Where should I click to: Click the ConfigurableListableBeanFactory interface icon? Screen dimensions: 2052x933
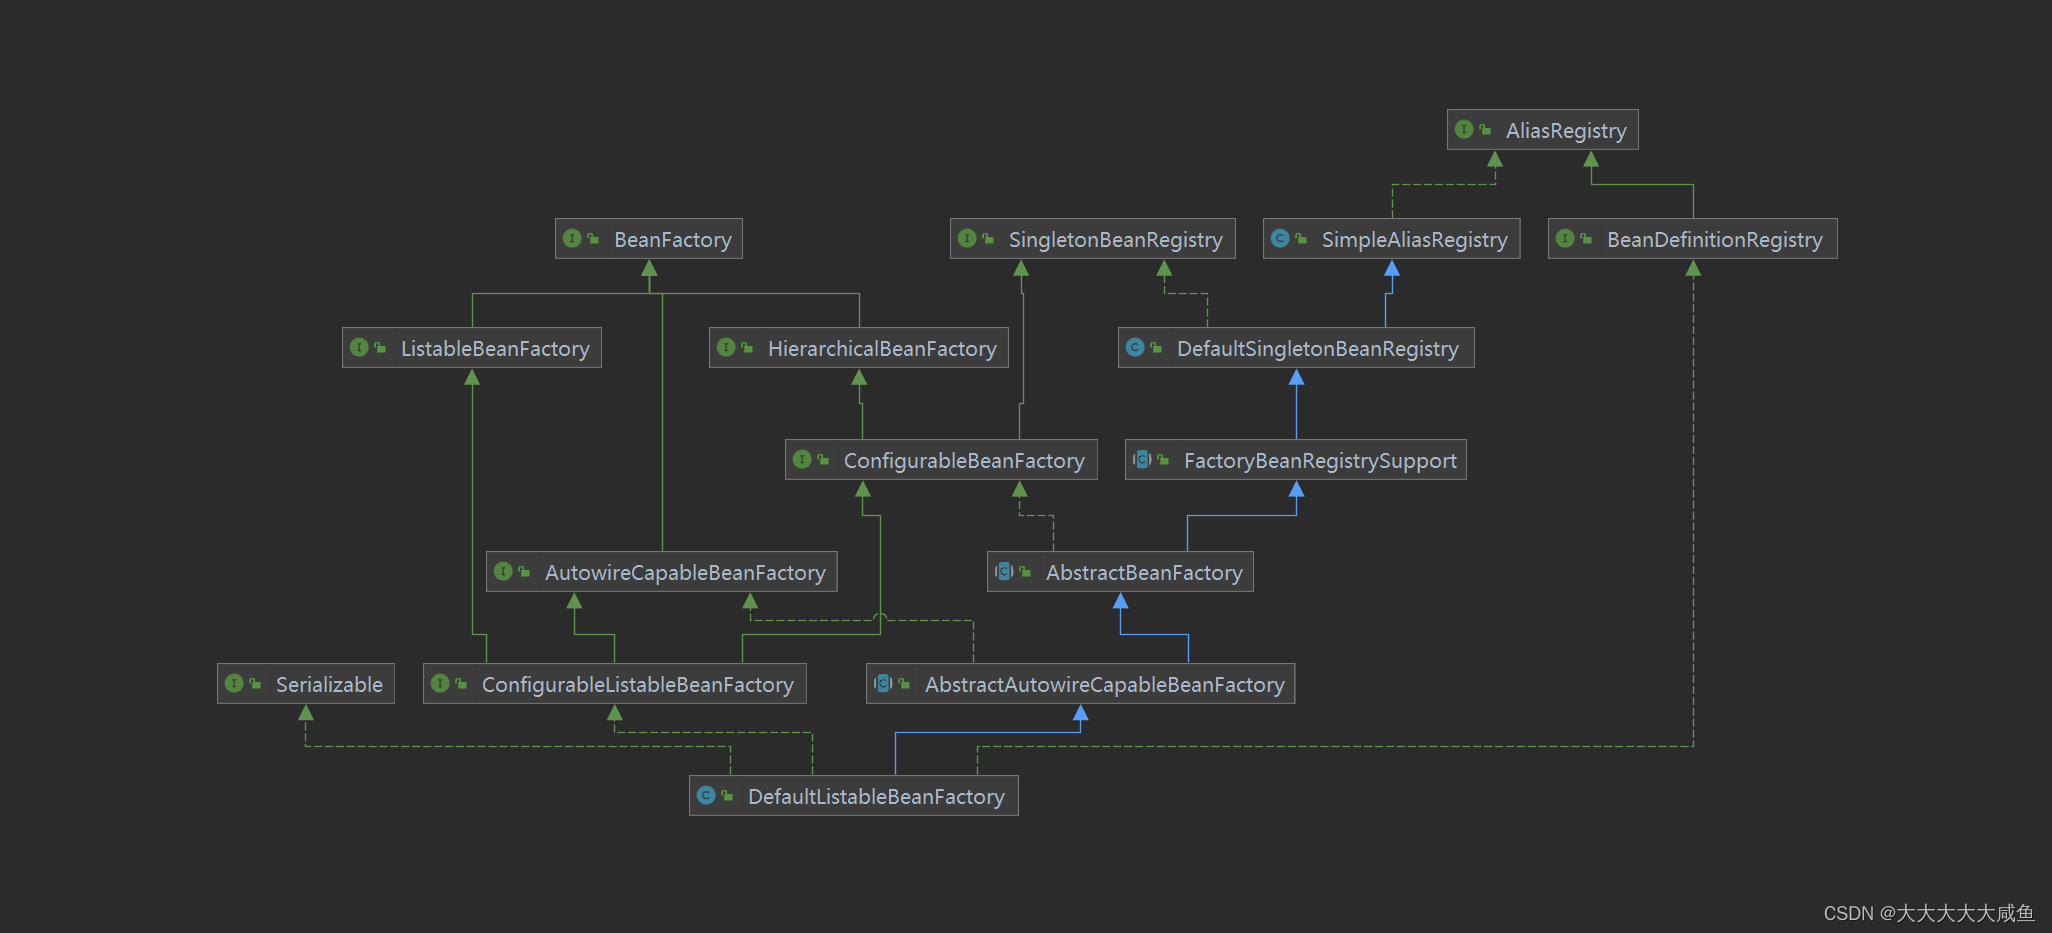point(440,683)
